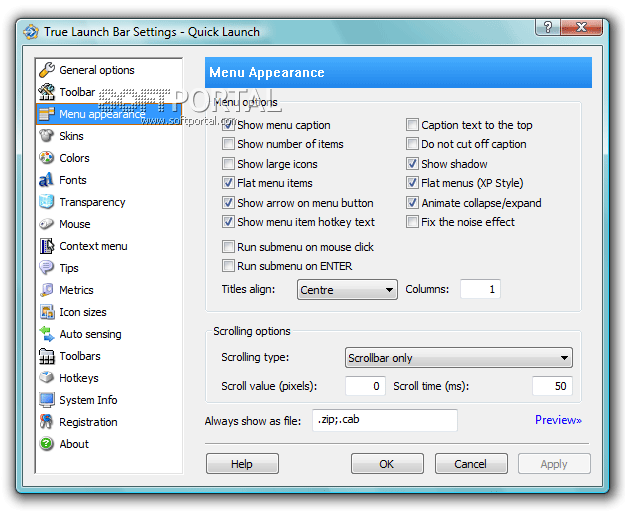The height and width of the screenshot is (512, 625).
Task: Click the Scroll time ms field
Action: click(x=552, y=386)
